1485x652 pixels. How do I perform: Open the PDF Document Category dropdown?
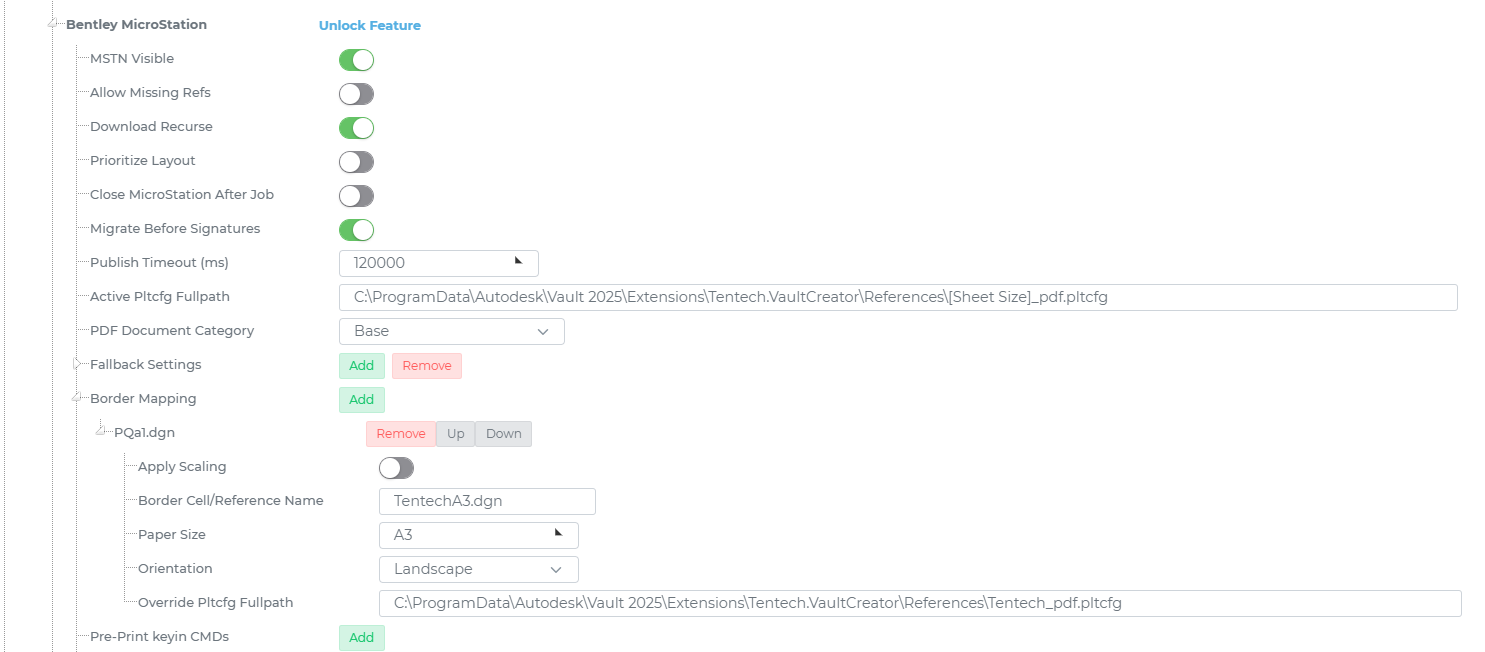click(x=451, y=331)
